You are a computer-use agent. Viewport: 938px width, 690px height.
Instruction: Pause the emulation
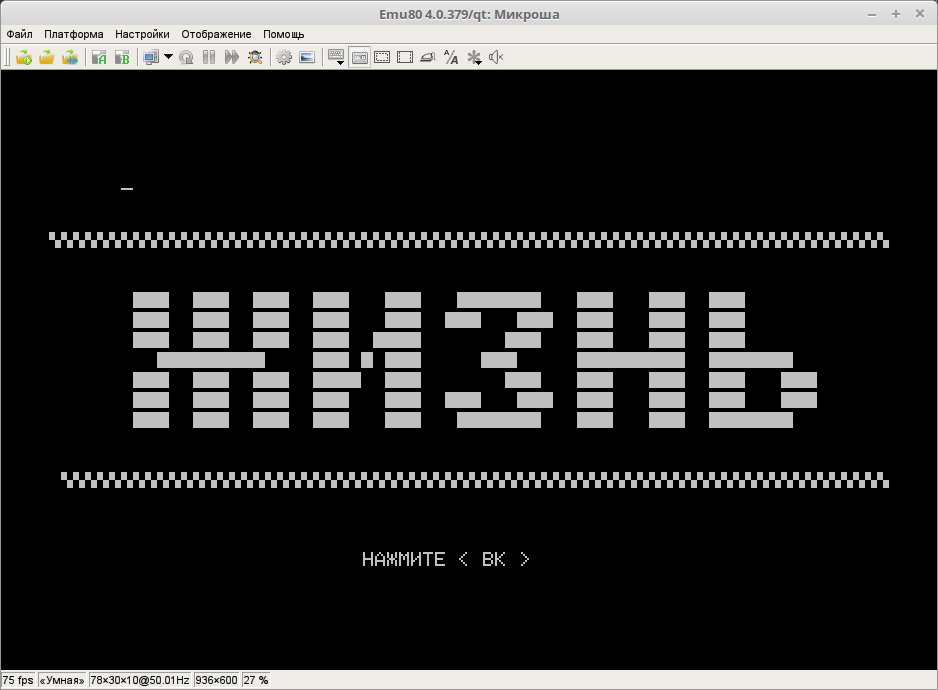coord(209,57)
